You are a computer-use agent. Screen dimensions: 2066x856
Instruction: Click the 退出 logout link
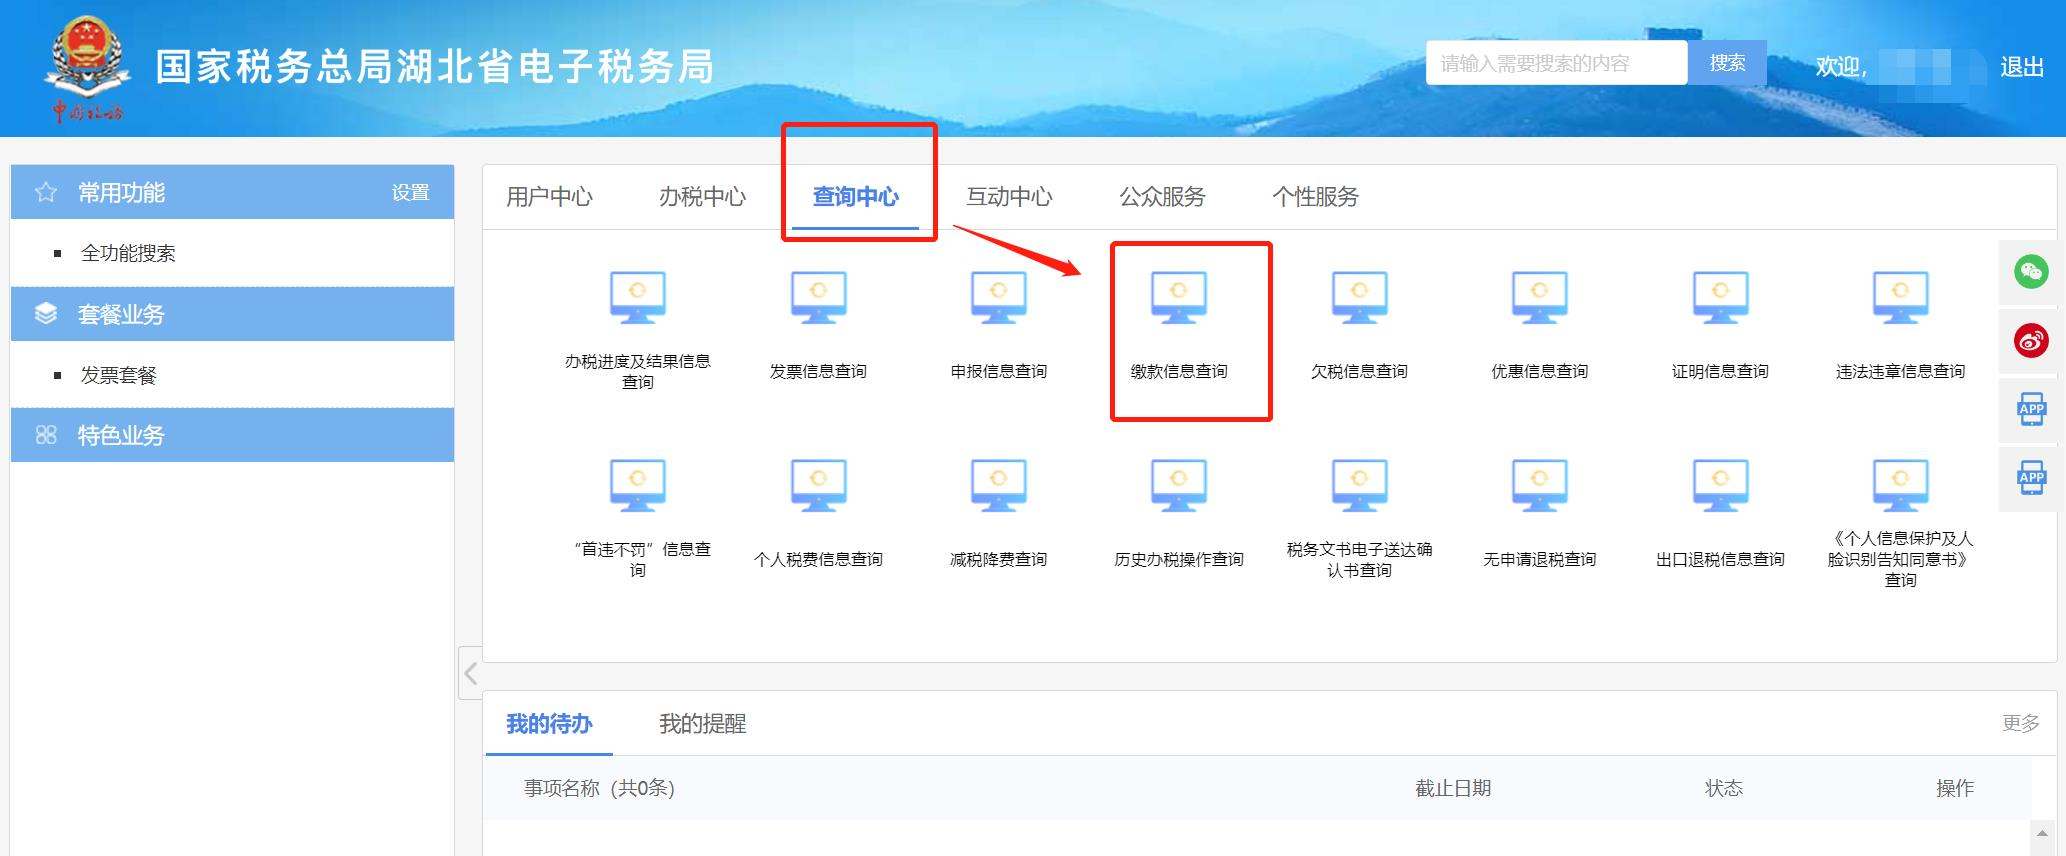pyautogui.click(x=2021, y=67)
